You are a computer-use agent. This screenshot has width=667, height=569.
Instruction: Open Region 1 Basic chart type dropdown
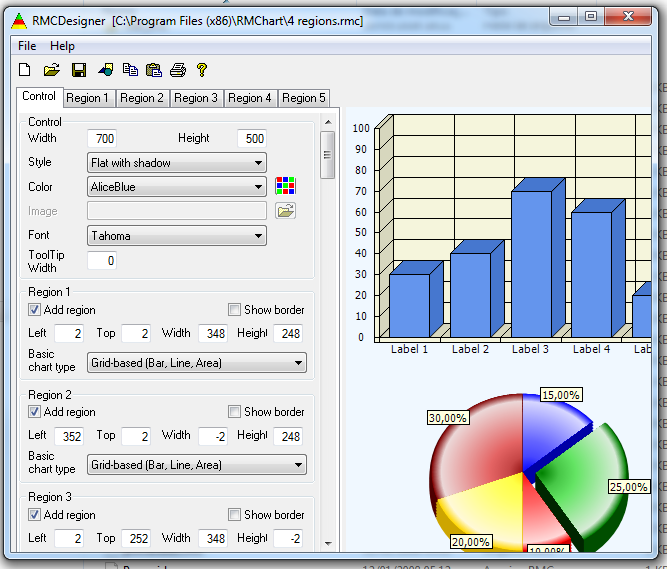coord(197,363)
